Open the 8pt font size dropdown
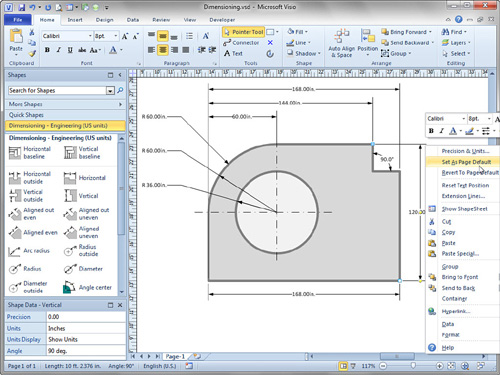The image size is (500, 375). pyautogui.click(x=116, y=36)
